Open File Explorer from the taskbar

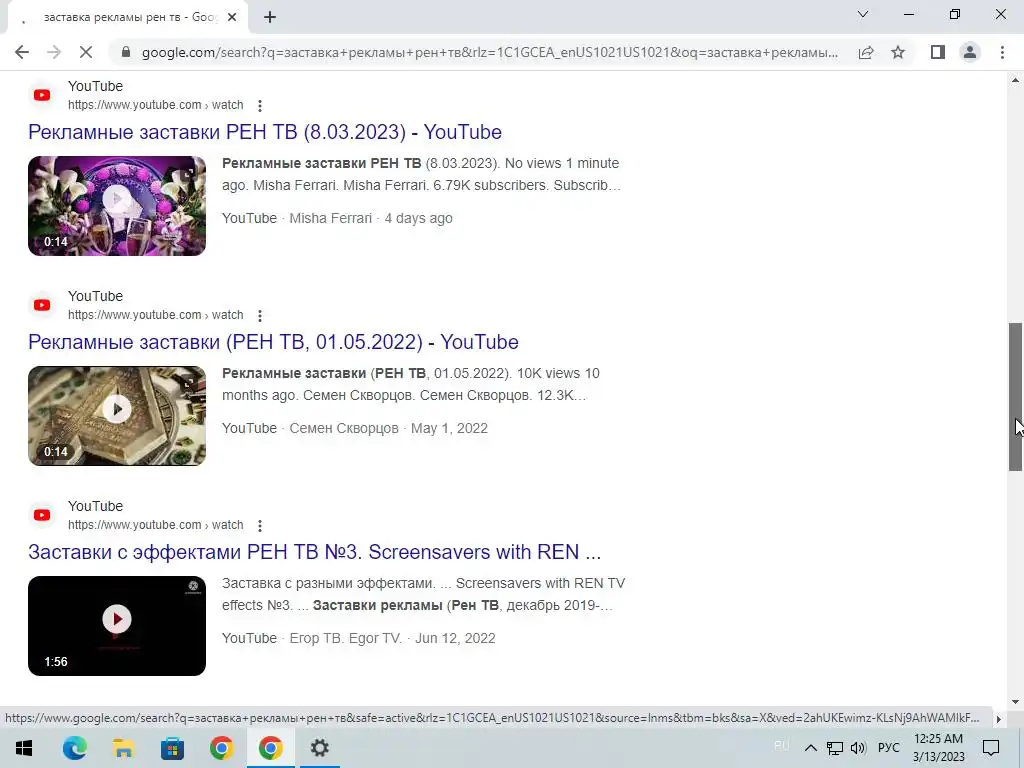tap(123, 748)
